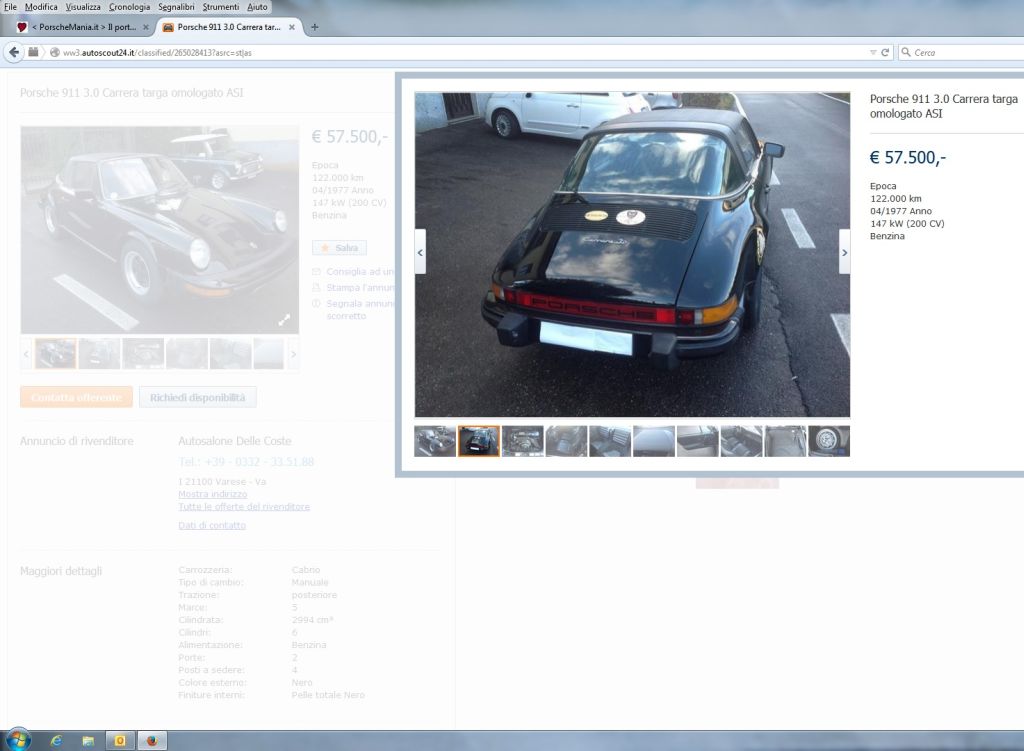This screenshot has height=751, width=1024.
Task: Click the 122.000 km text in overlay
Action: [x=896, y=199]
